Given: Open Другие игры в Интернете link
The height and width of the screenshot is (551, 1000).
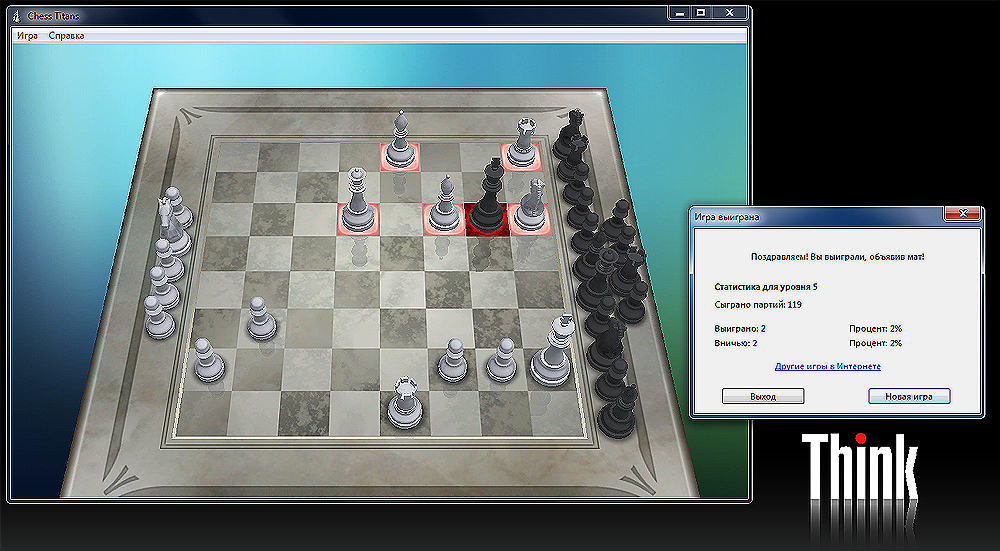Looking at the screenshot, I should coord(828,367).
